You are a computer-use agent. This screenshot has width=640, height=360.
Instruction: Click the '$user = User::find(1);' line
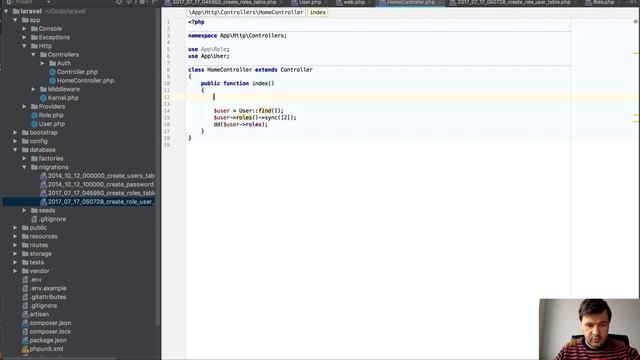coord(248,111)
